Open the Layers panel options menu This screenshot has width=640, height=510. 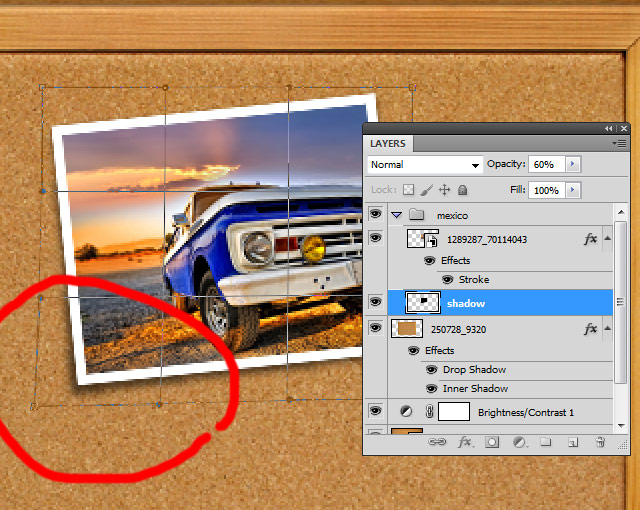pyautogui.click(x=621, y=144)
